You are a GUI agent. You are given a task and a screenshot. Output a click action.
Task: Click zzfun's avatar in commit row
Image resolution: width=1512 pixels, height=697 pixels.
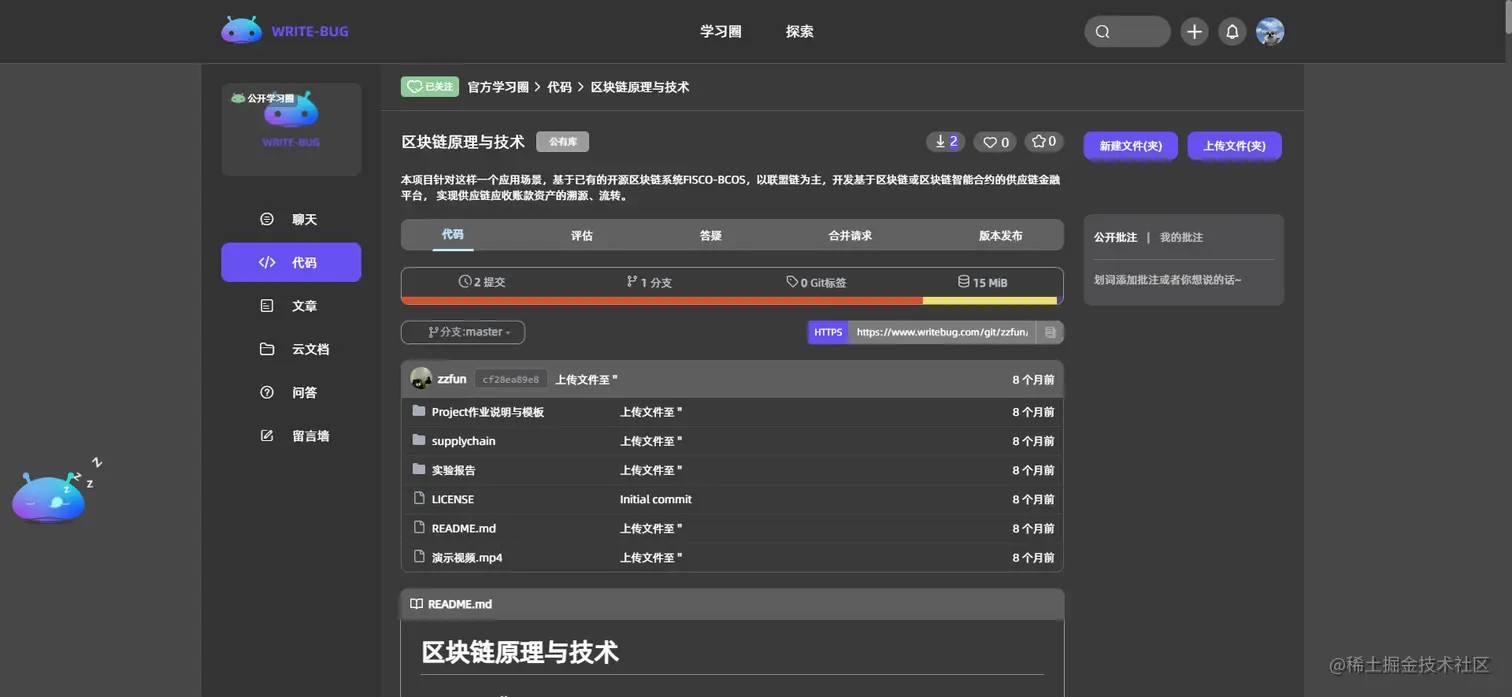tap(421, 379)
